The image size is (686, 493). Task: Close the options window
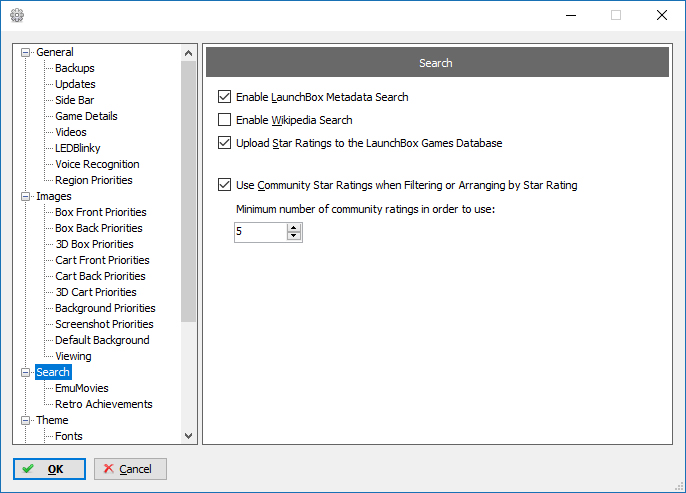662,15
